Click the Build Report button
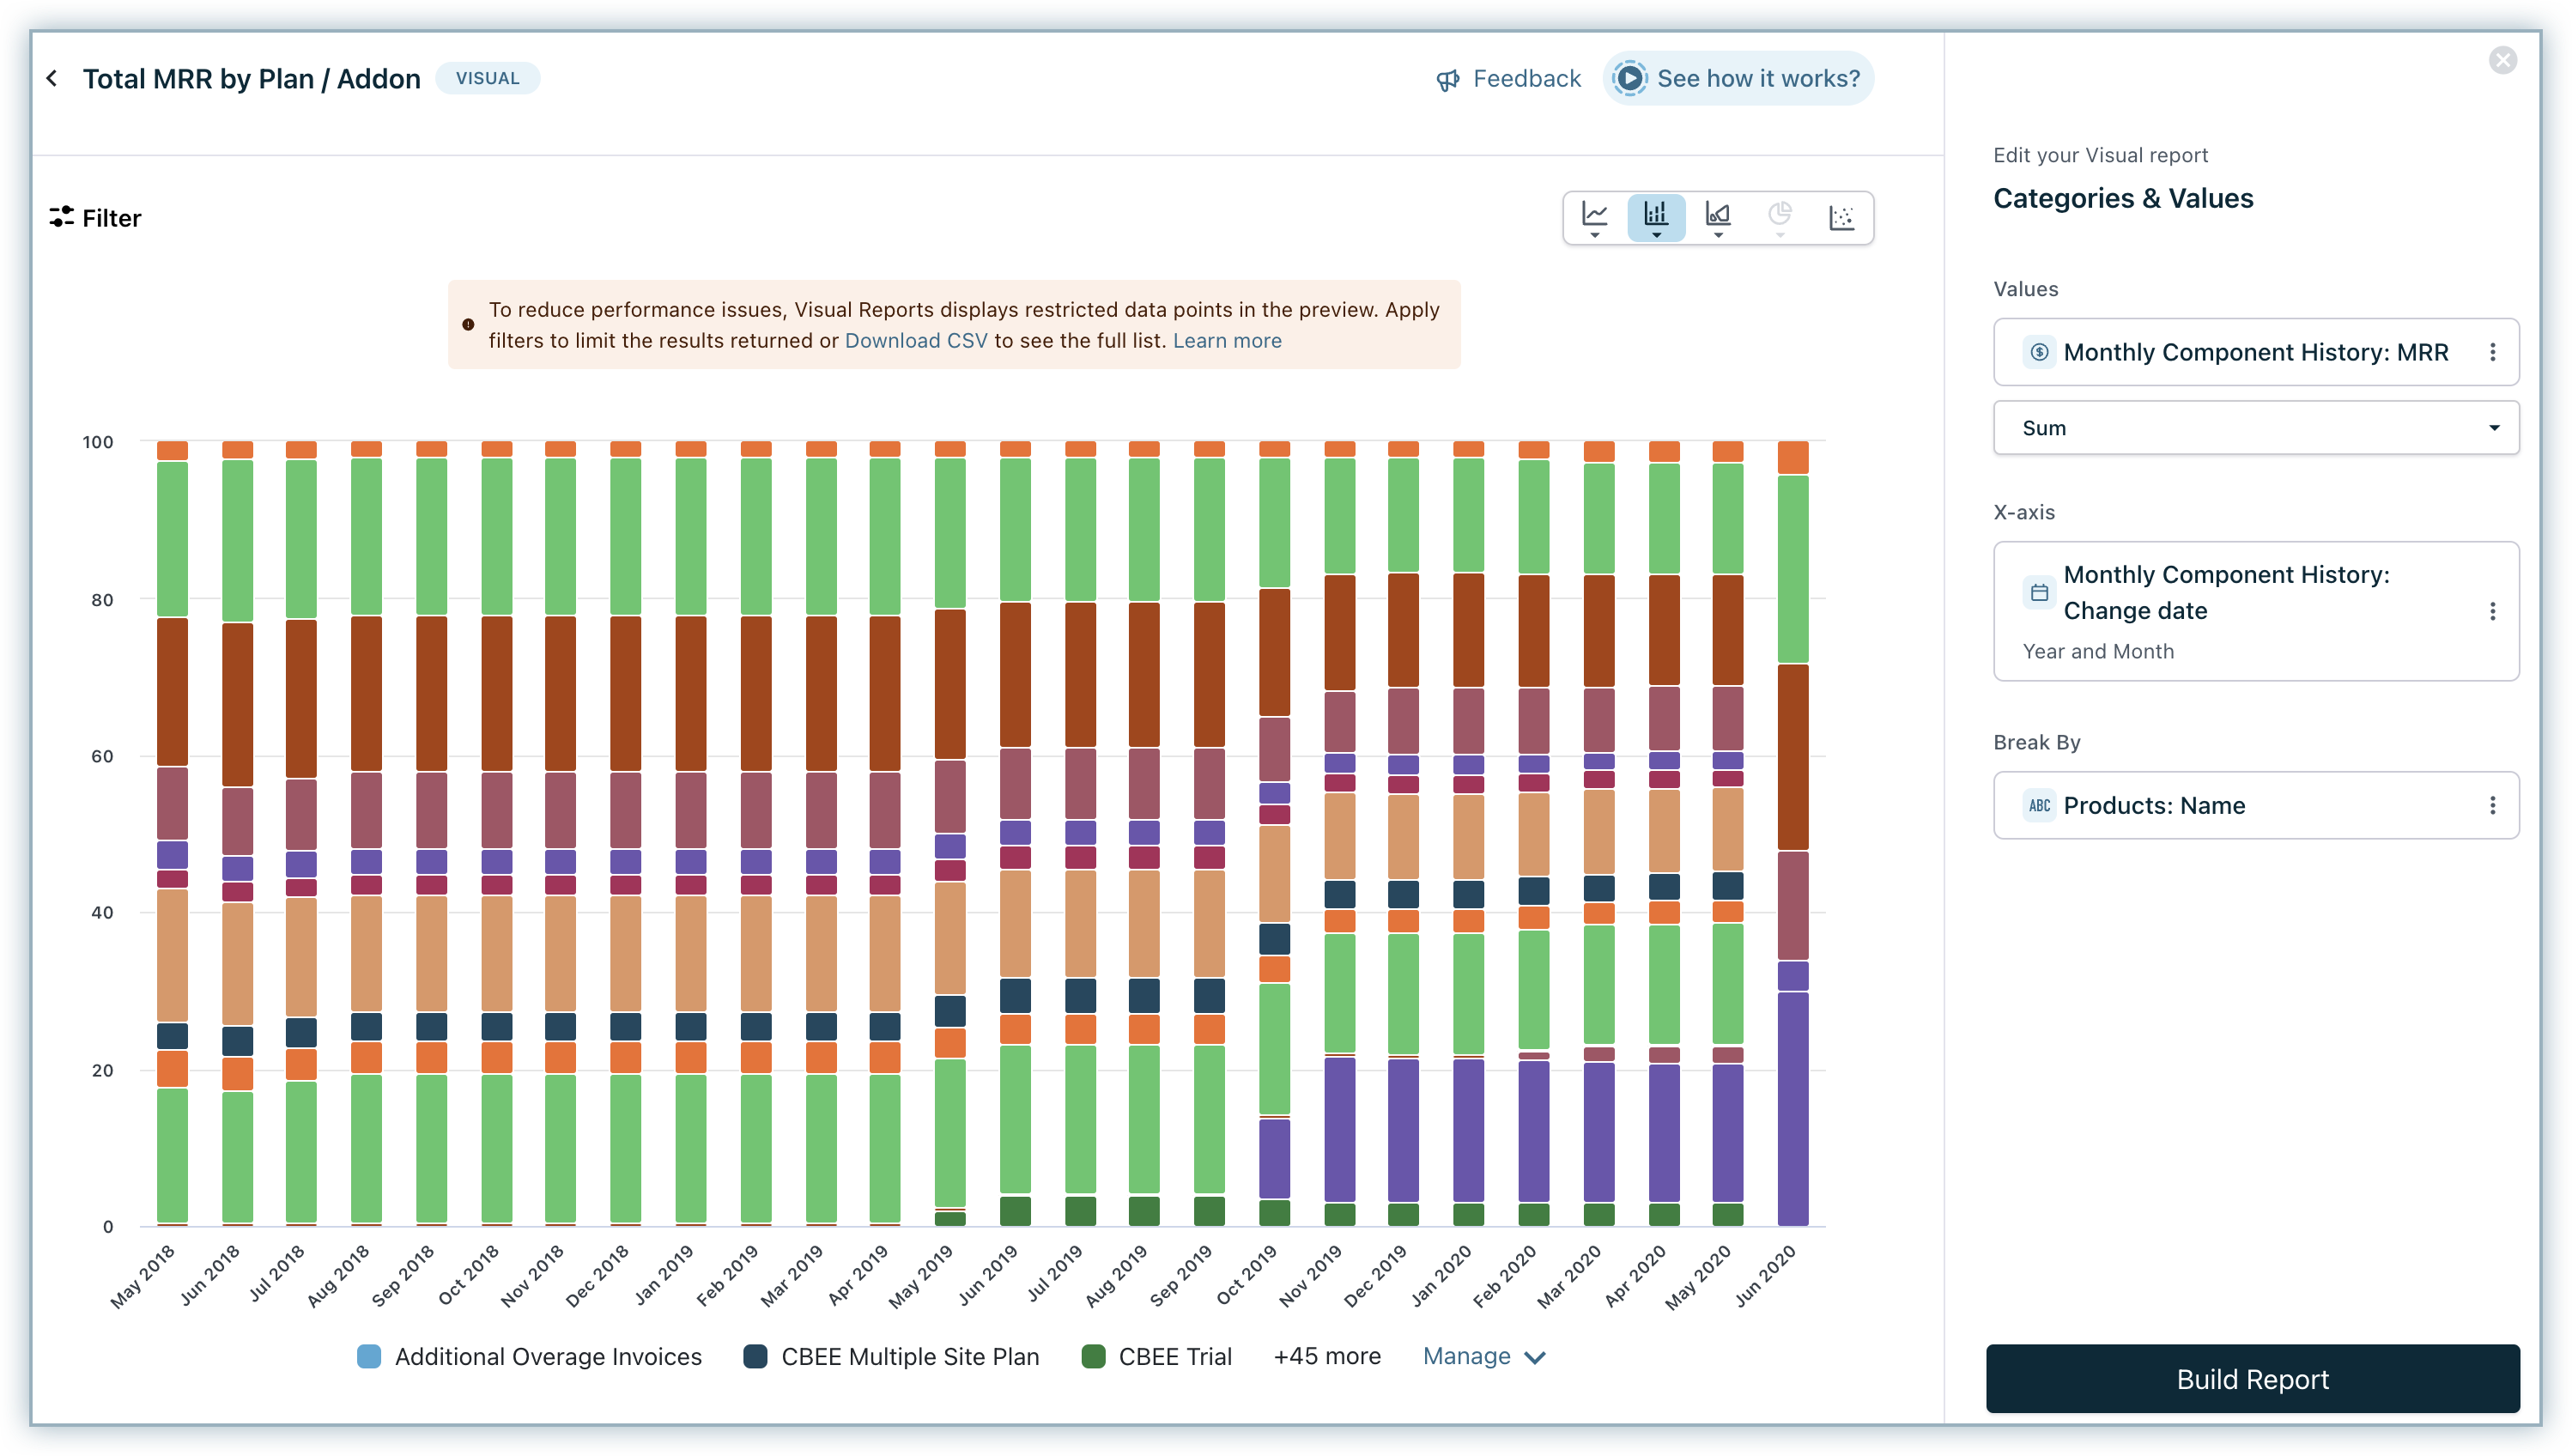Viewport: 2572px width, 1456px height. coord(2252,1379)
